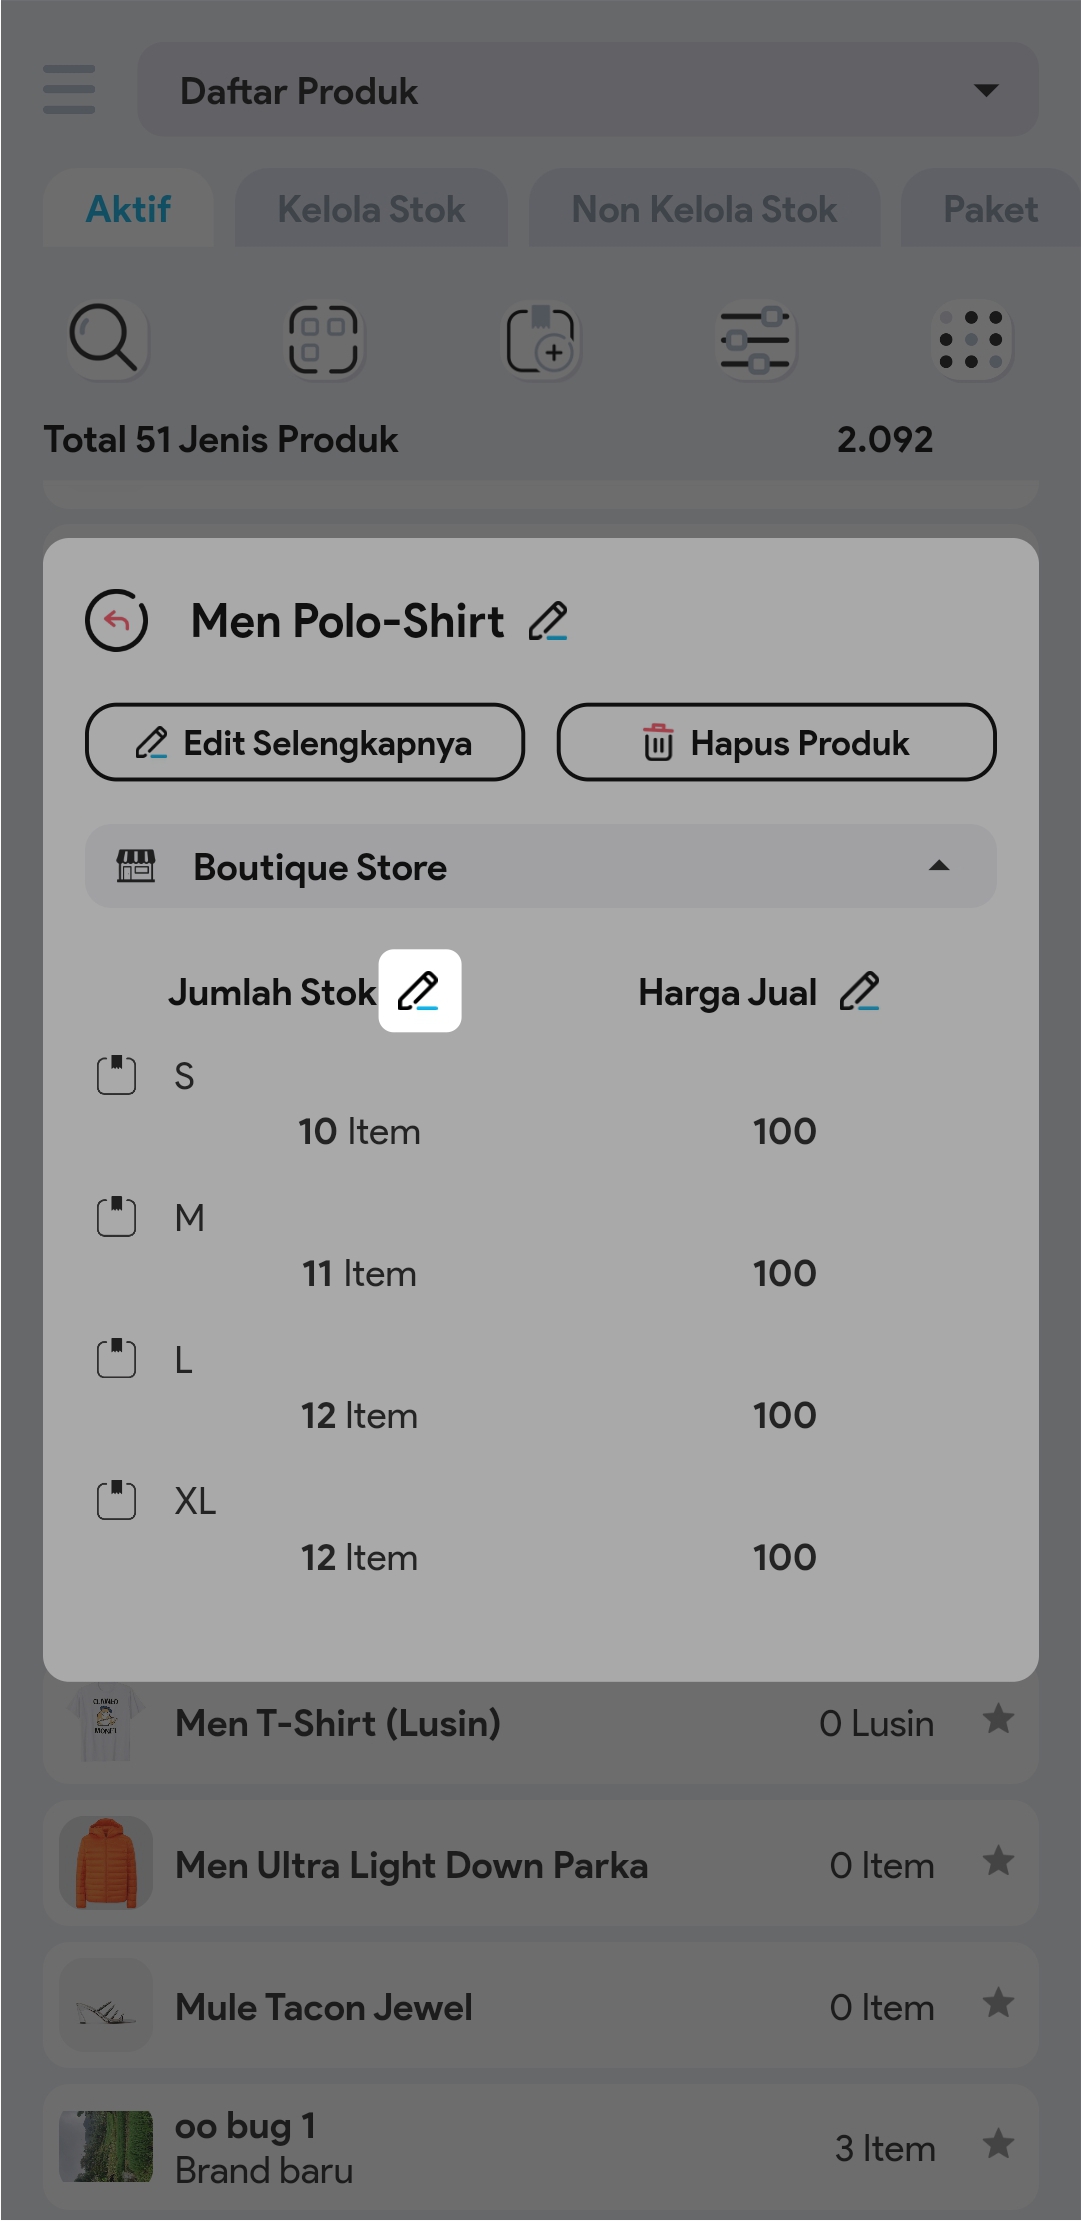Open the Men Ultra Light Down Parka thumbnail

coord(106,1864)
